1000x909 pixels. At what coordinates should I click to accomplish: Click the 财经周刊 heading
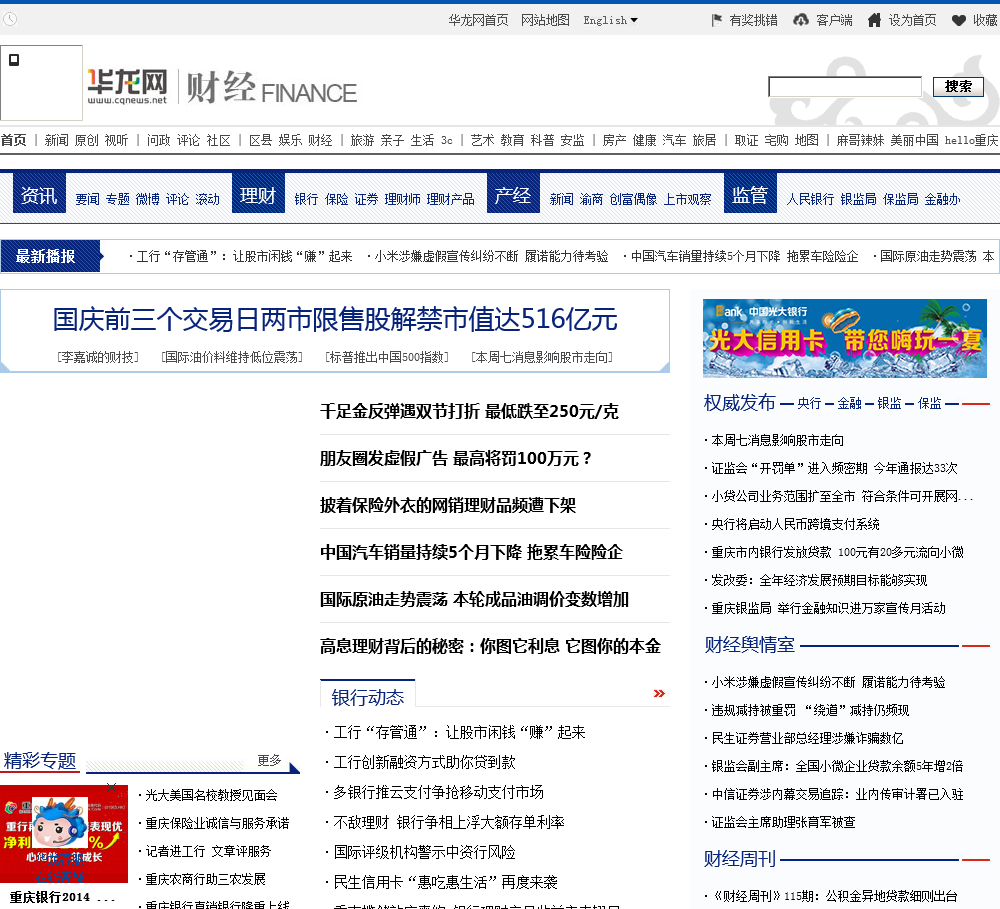(740, 859)
